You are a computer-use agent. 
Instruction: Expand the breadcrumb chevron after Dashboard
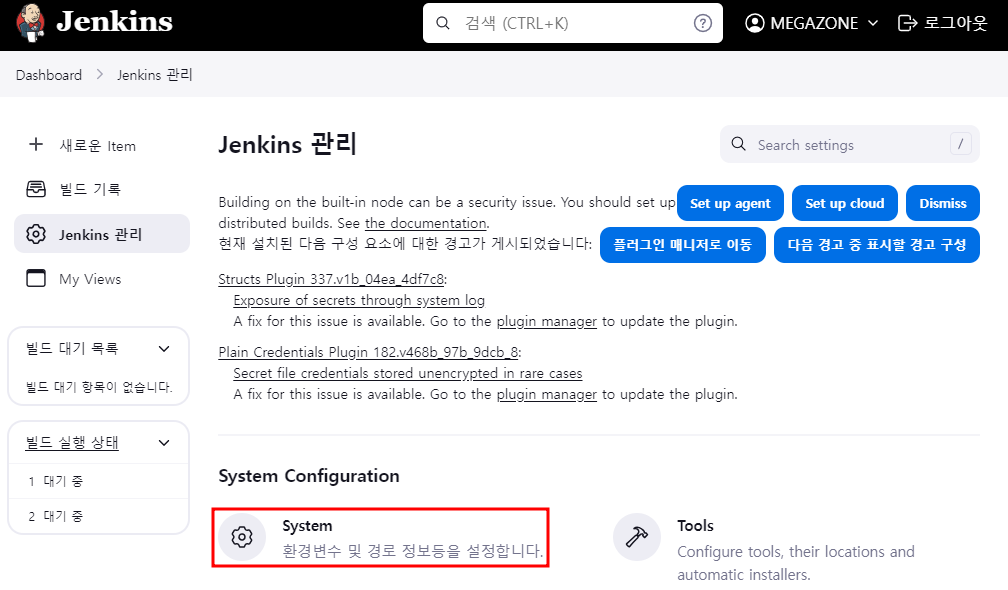click(x=100, y=75)
